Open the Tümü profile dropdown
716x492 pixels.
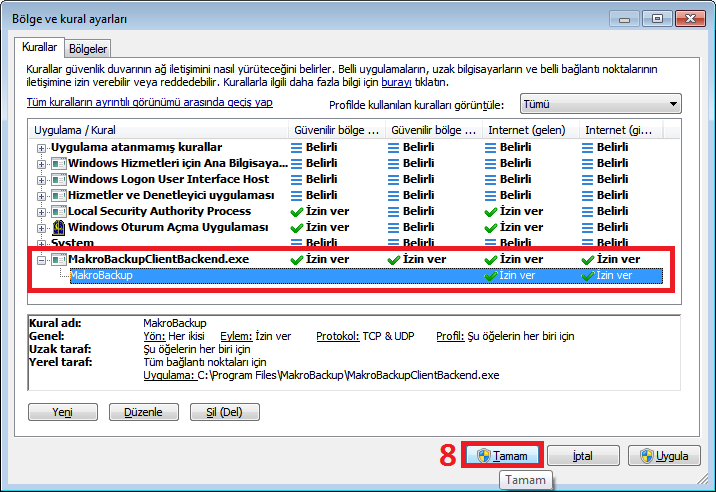(x=600, y=104)
